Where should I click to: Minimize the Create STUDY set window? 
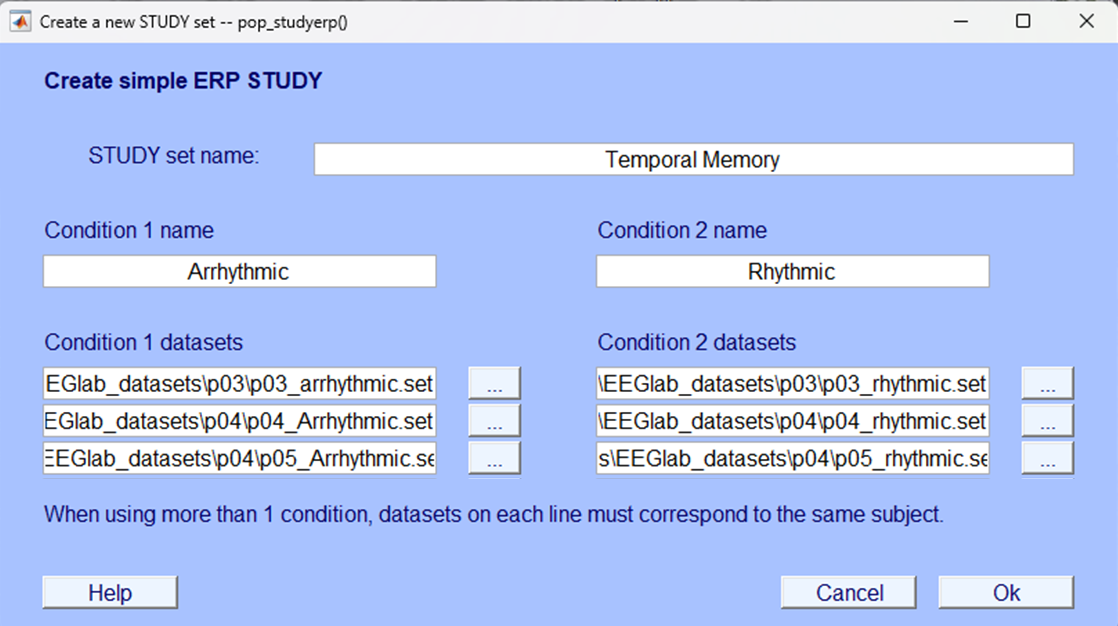[x=960, y=20]
